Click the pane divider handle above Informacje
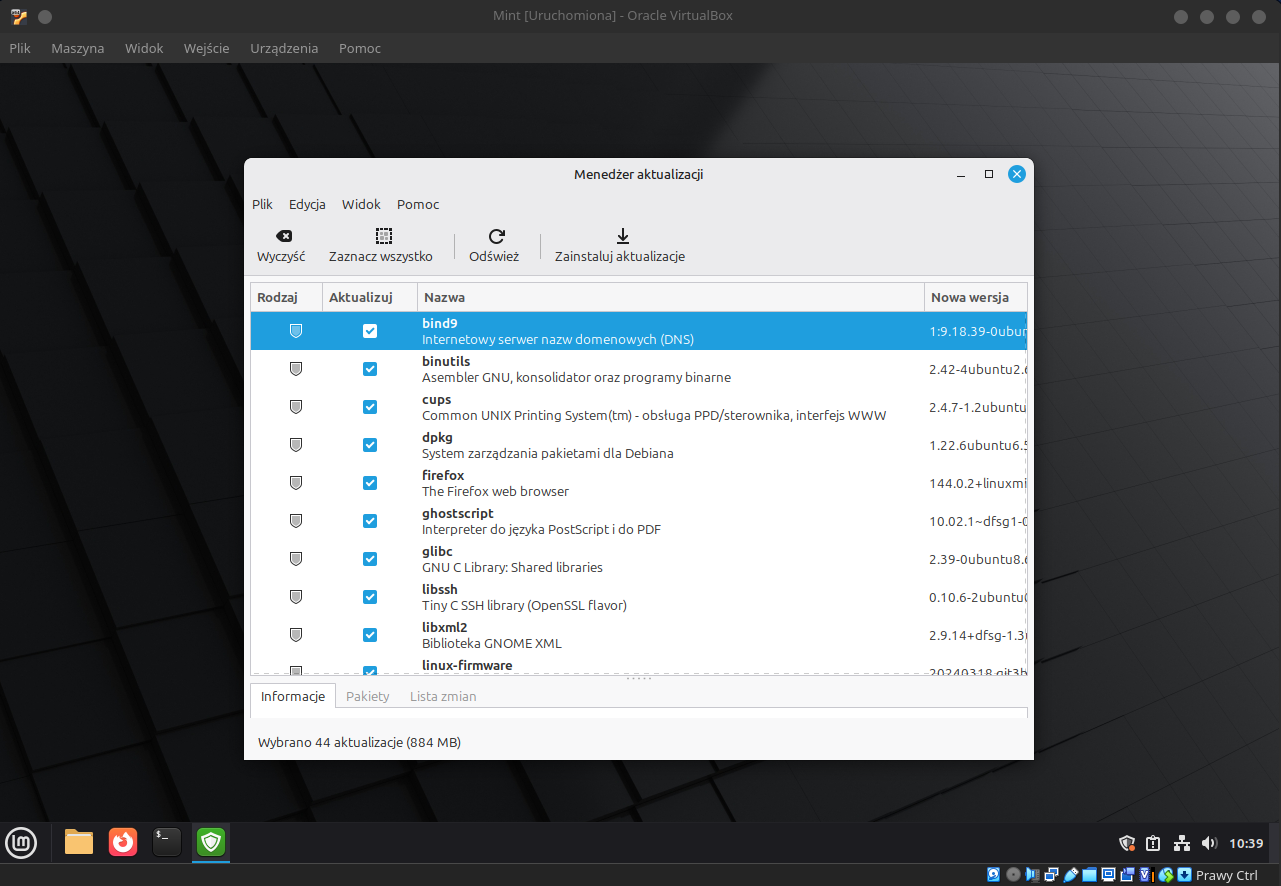This screenshot has height=886, width=1281. tap(639, 678)
